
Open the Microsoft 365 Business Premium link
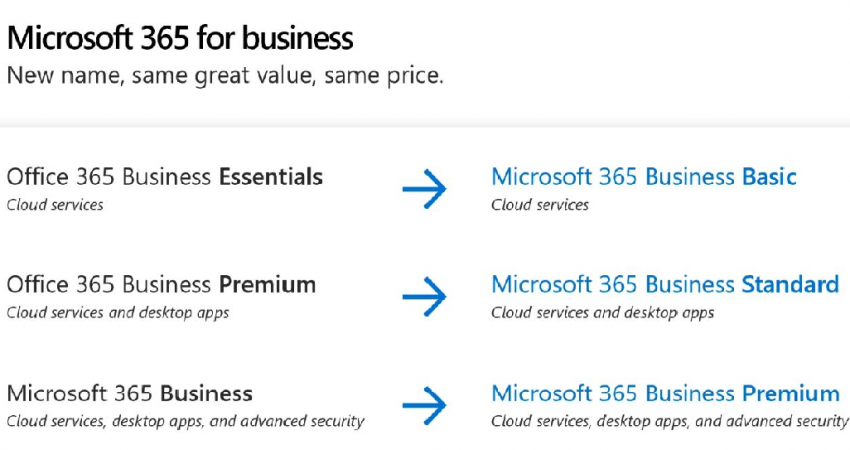[665, 393]
